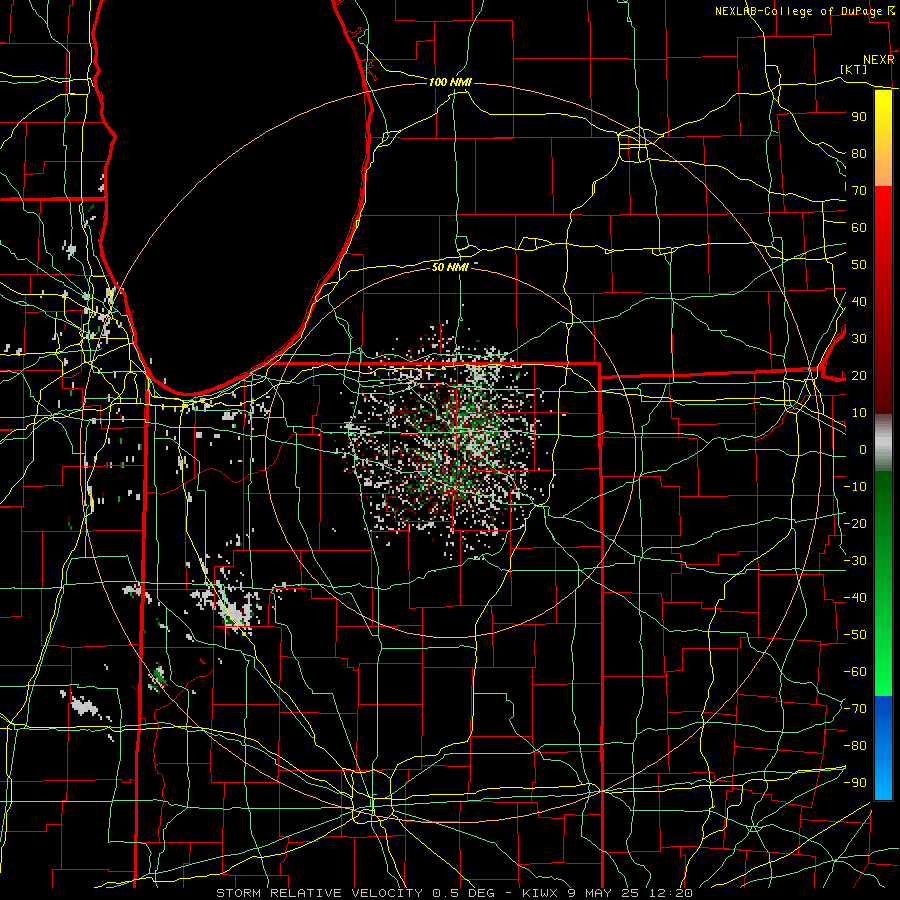The height and width of the screenshot is (900, 900).
Task: Click the -80 value on the velocity scale
Action: click(x=855, y=746)
